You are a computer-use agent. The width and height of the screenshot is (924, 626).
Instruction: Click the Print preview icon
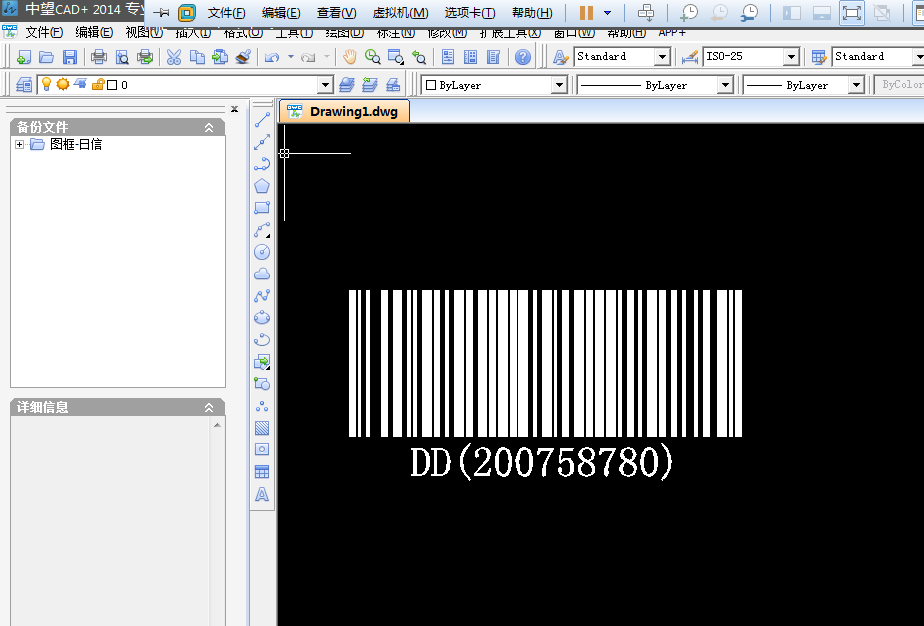click(122, 57)
